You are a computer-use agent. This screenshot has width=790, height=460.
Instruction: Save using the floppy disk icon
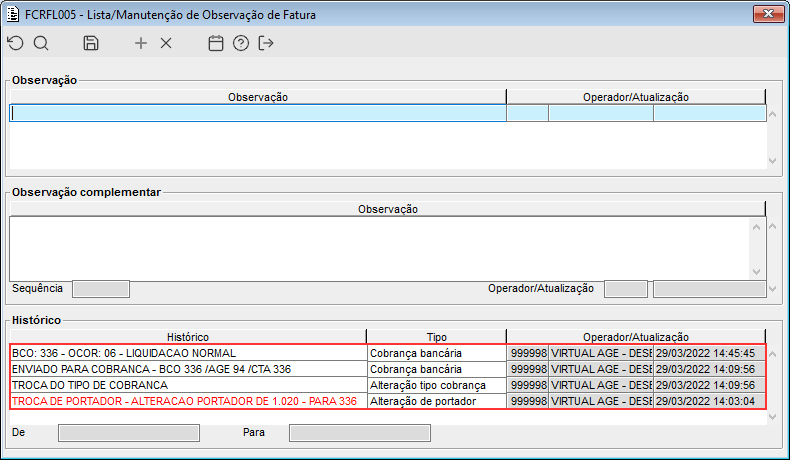pos(91,43)
